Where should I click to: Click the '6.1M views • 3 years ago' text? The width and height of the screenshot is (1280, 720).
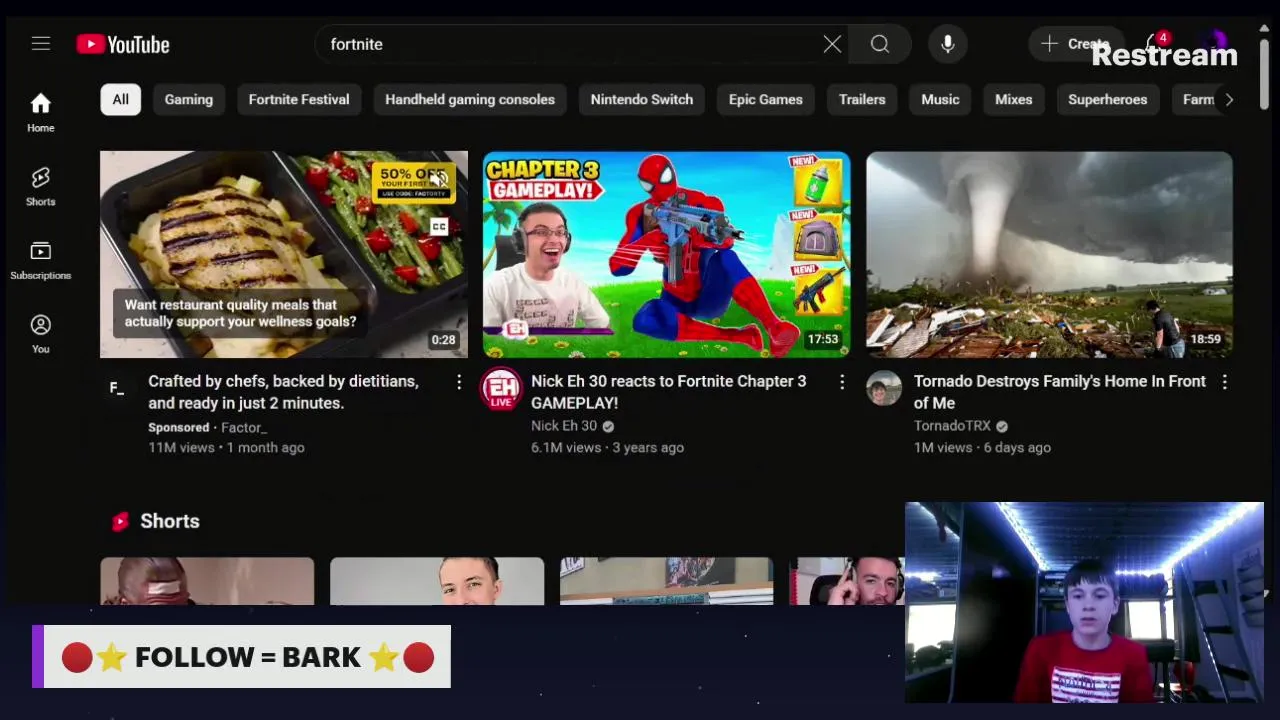tap(607, 448)
